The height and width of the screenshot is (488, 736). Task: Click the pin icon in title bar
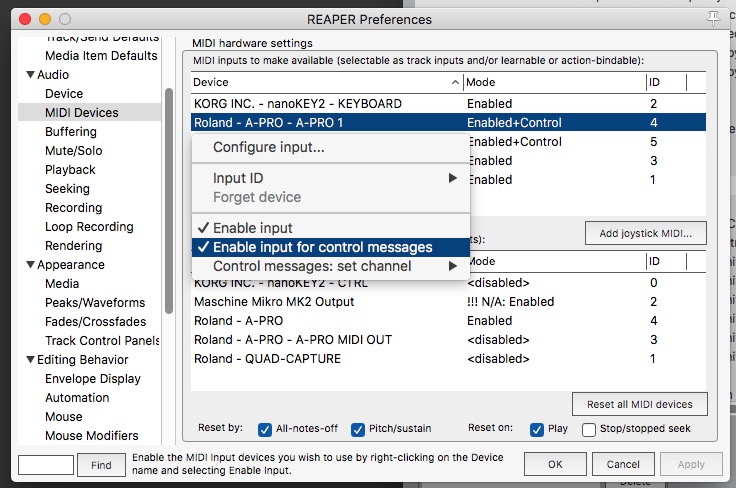point(713,18)
